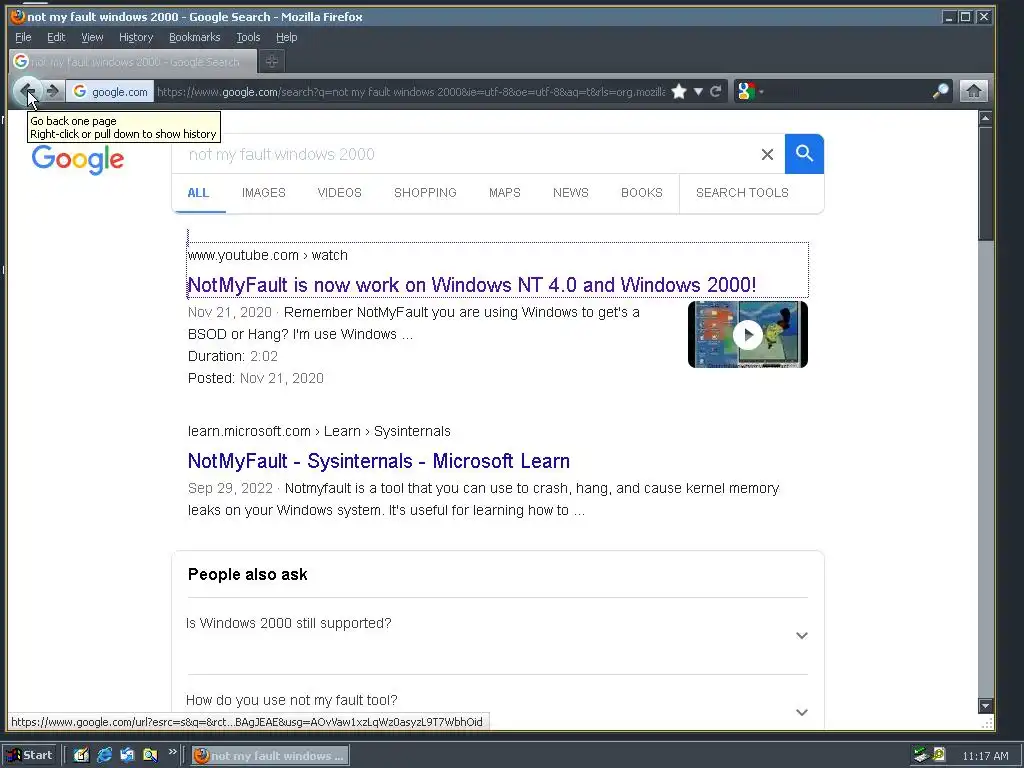Click the first Quick Launch taskbar icon
Viewport: 1024px width, 768px height.
pyautogui.click(x=81, y=755)
